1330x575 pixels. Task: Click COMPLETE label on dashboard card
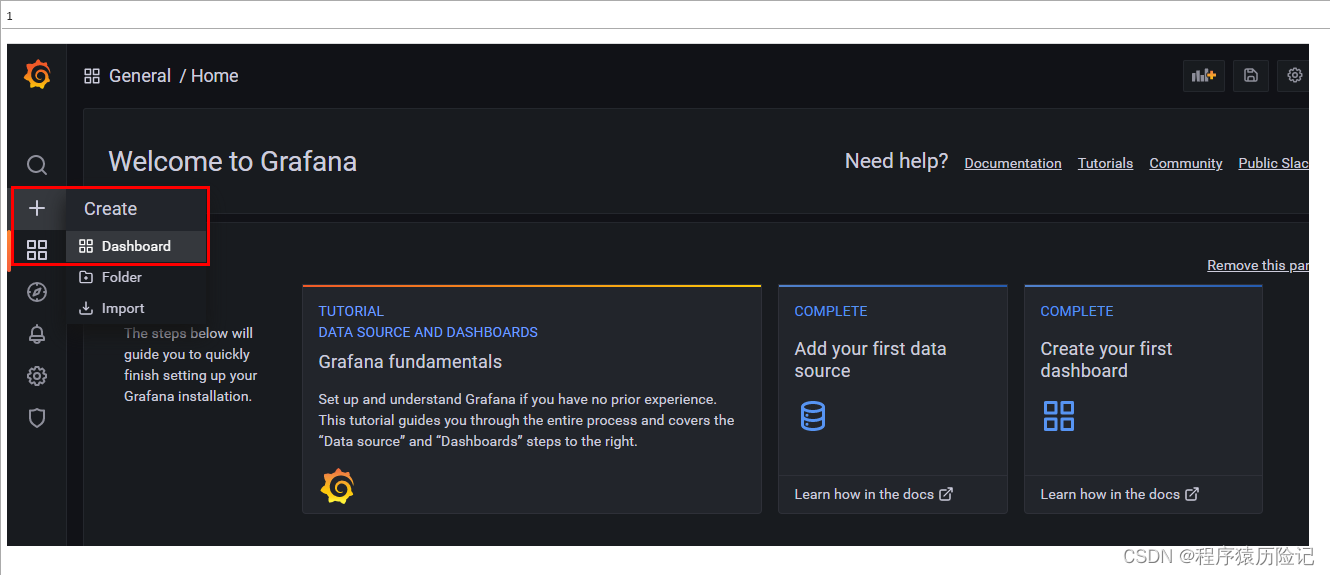pyautogui.click(x=1076, y=311)
